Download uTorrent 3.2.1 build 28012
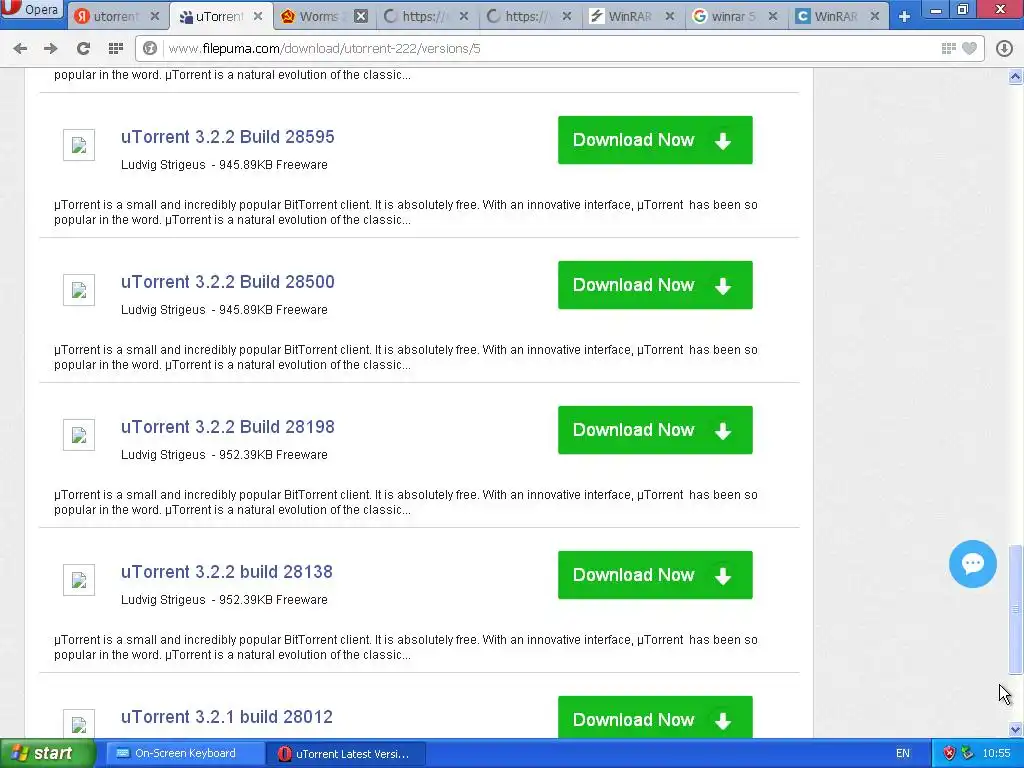 tap(655, 718)
